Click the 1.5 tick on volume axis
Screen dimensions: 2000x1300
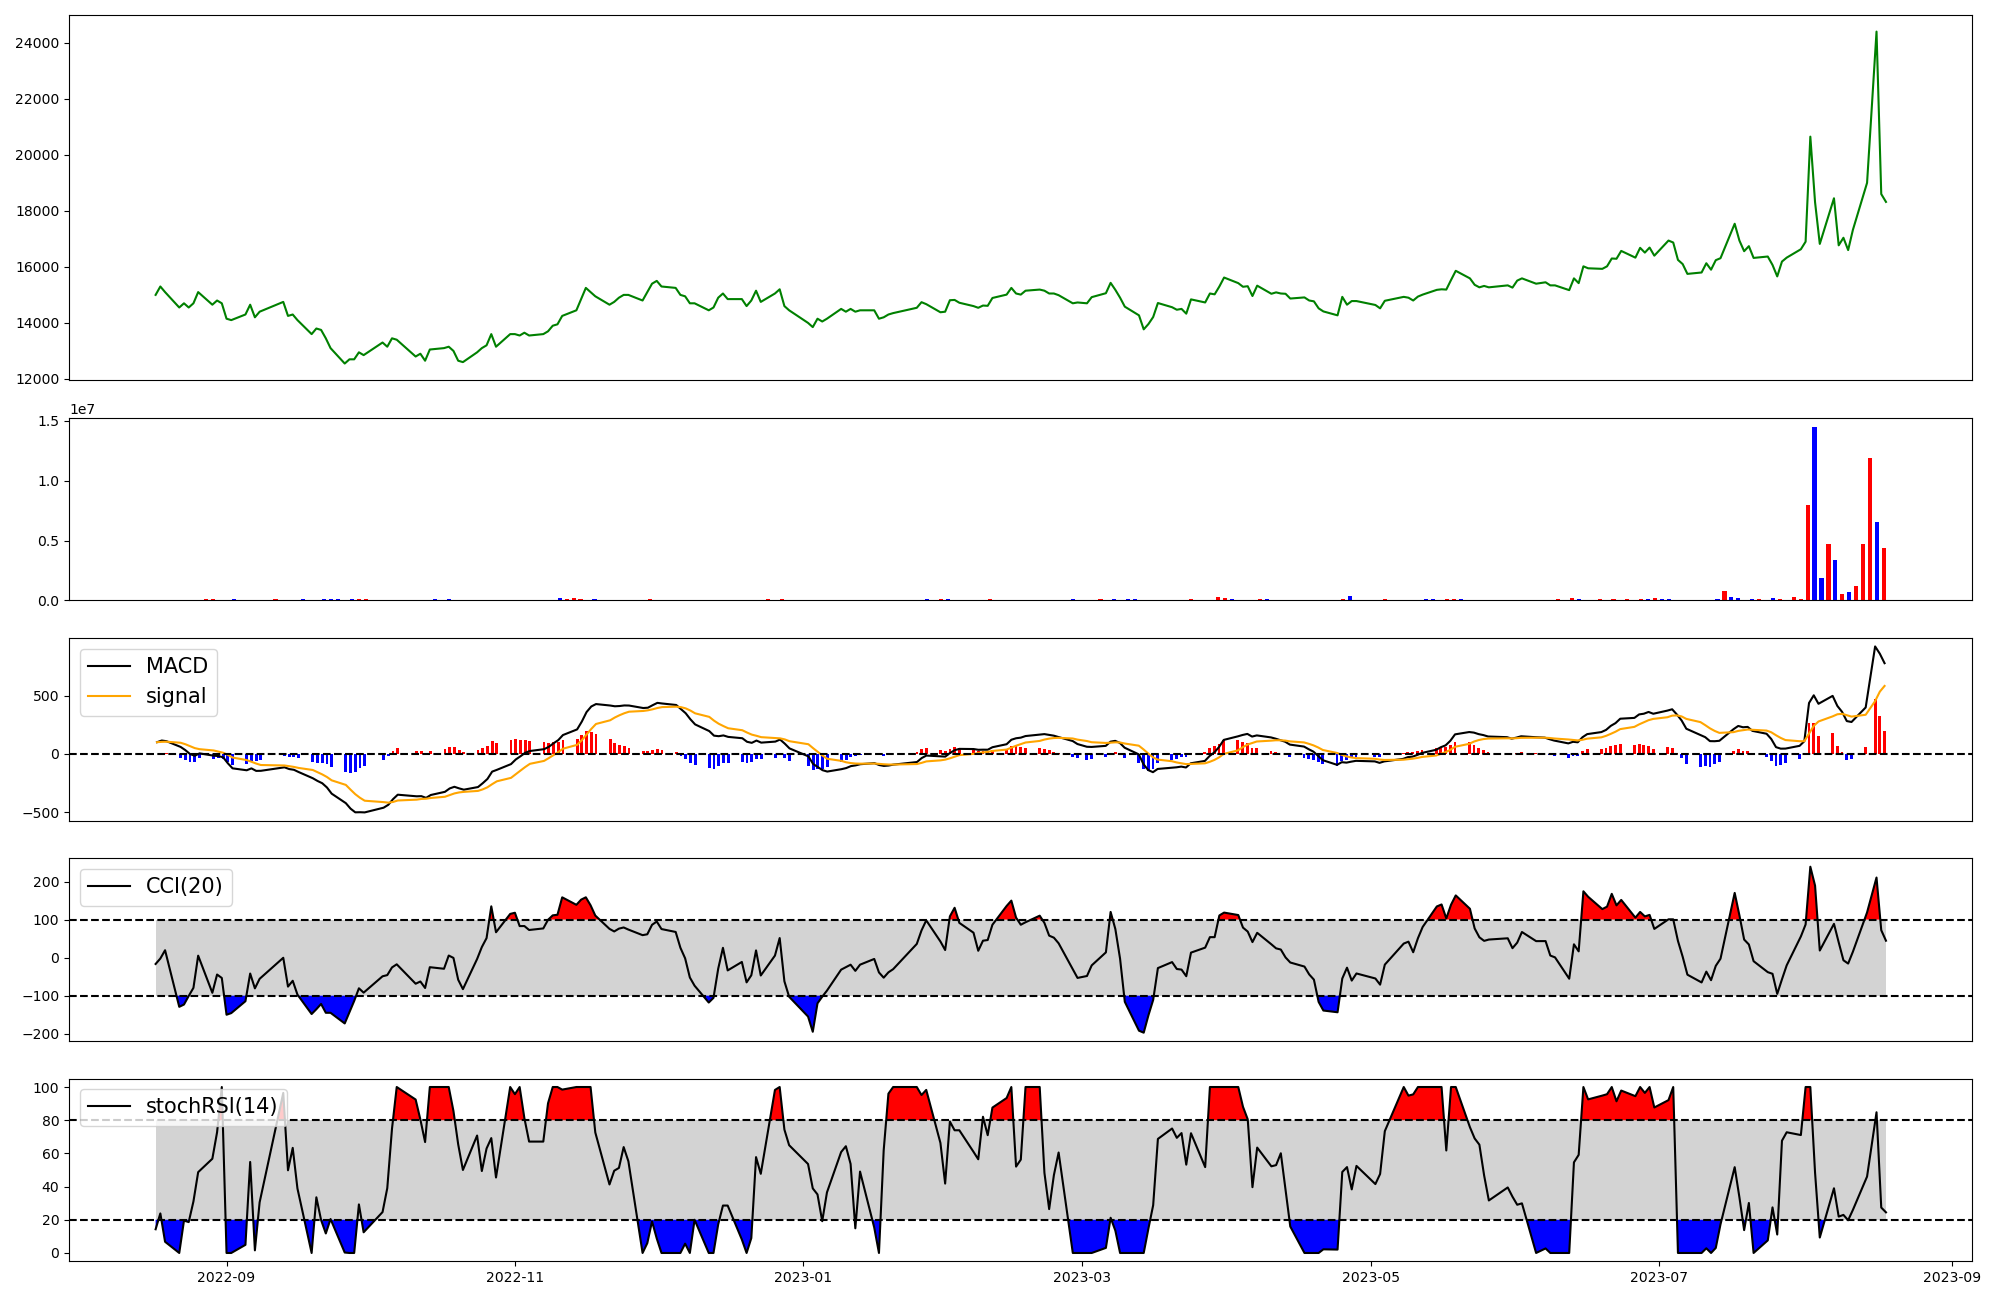coord(49,422)
